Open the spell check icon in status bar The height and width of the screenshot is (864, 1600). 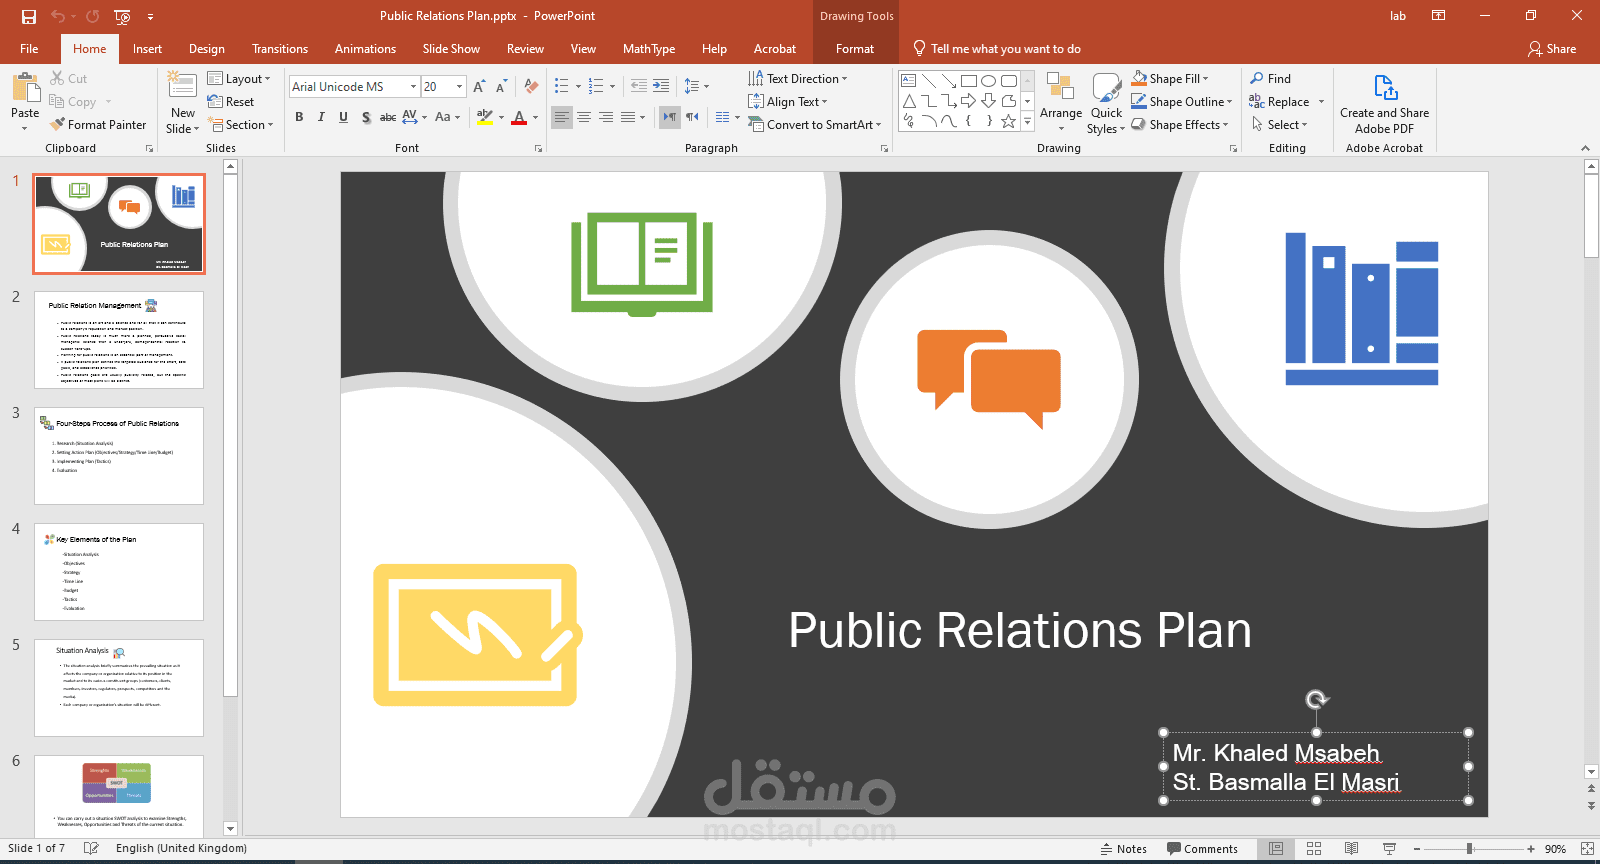(91, 848)
